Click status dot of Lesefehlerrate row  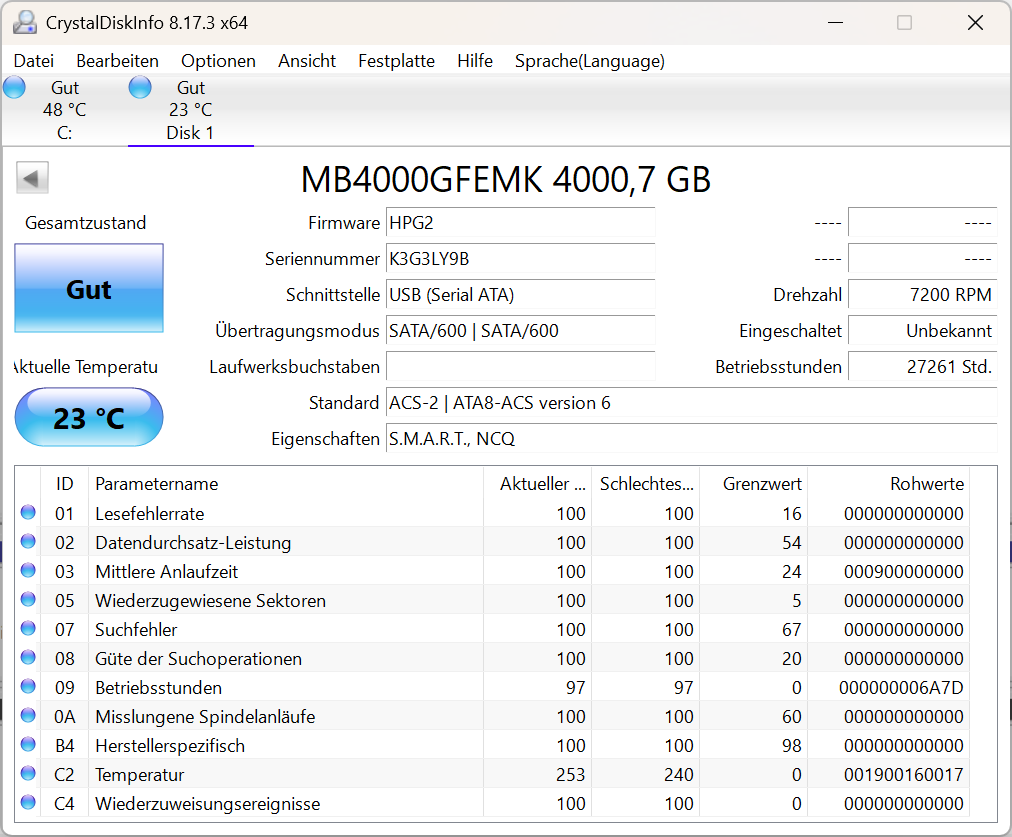(x=28, y=512)
